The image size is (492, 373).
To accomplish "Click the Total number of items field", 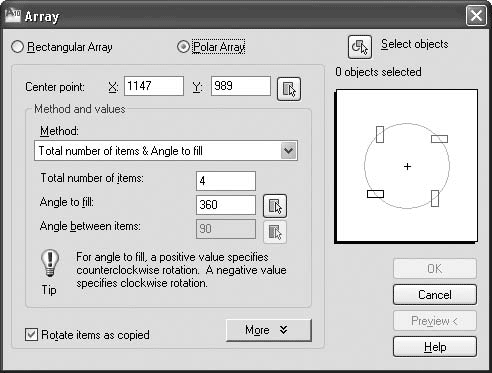I will (x=226, y=181).
